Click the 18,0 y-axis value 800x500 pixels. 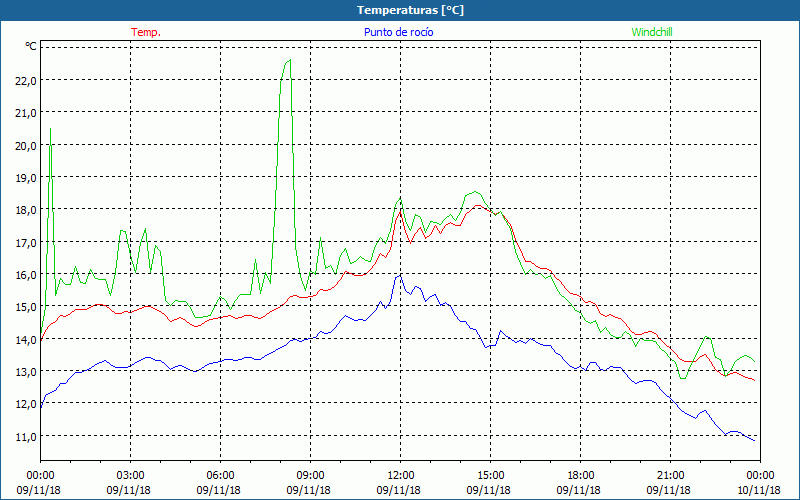pyautogui.click(x=26, y=210)
